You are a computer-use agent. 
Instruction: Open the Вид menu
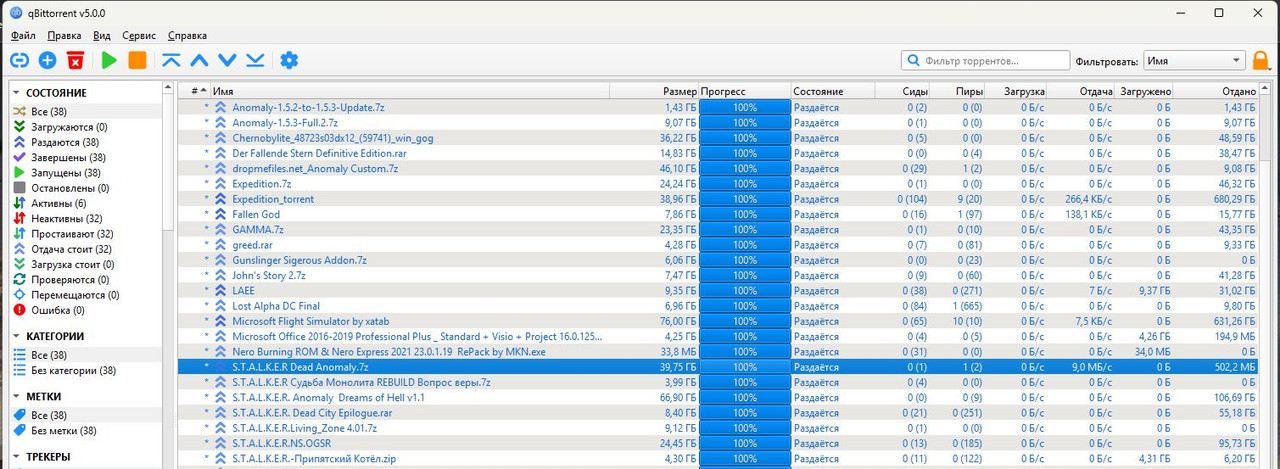click(x=102, y=36)
